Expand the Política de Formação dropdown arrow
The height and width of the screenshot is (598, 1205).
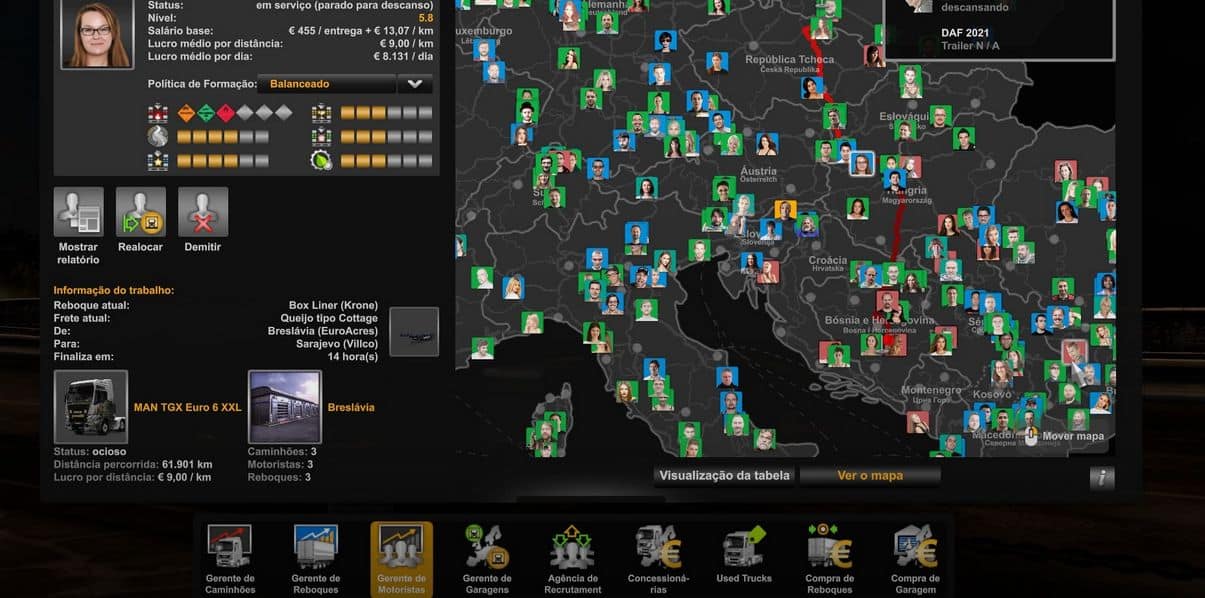[x=415, y=84]
